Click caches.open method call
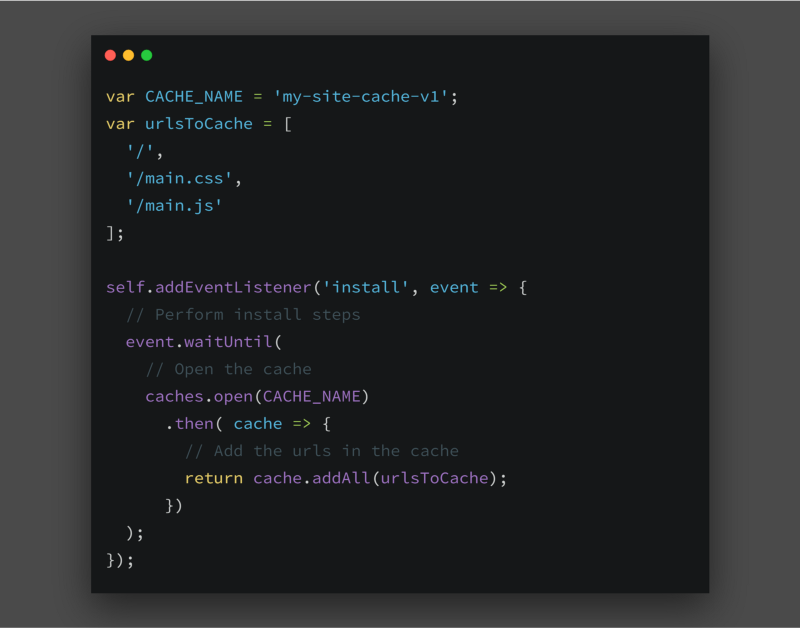Screen dimensions: 800x628 199,396
